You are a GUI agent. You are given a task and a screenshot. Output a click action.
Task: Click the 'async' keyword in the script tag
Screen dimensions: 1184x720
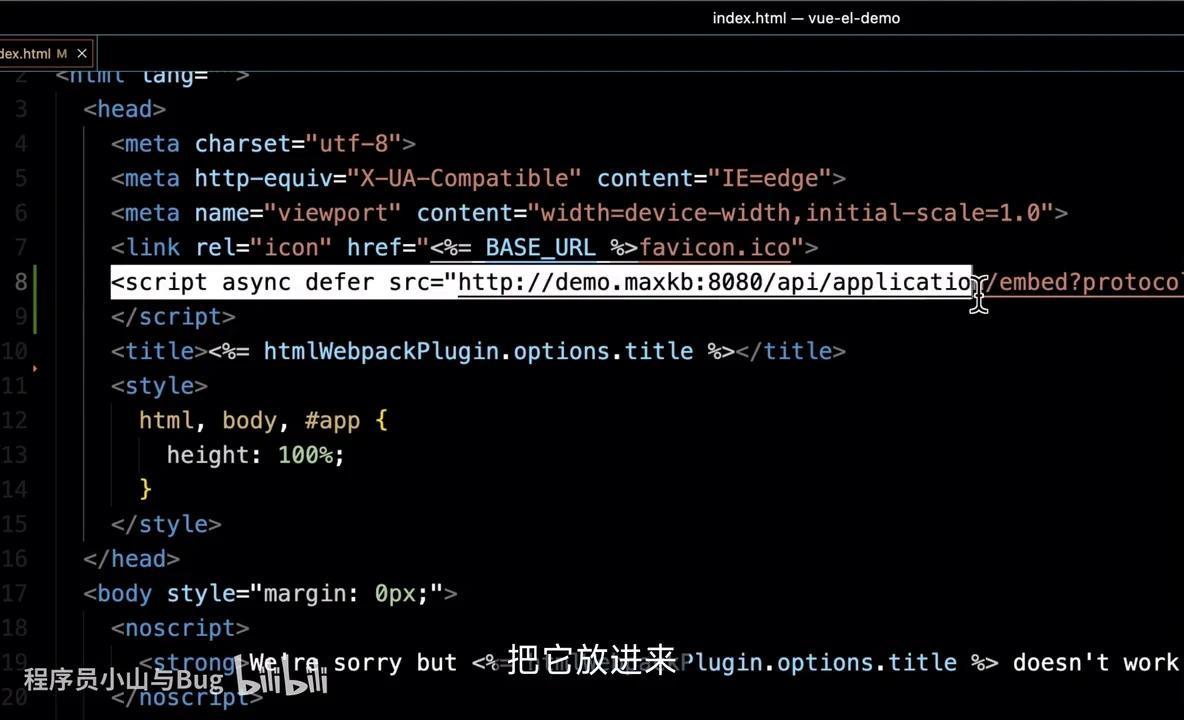tap(256, 282)
